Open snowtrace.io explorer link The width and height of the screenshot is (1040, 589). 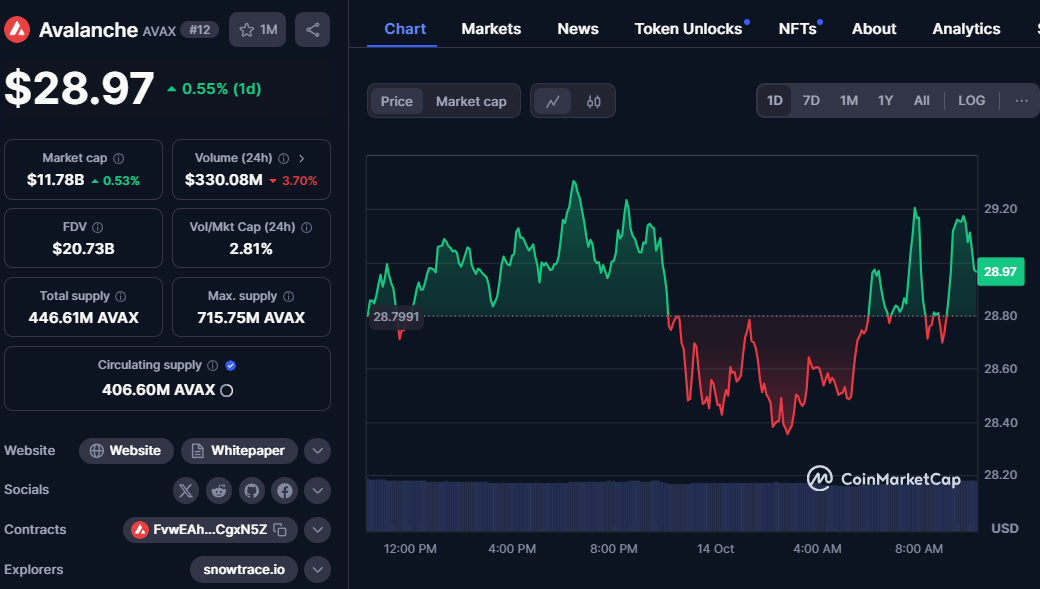(243, 570)
